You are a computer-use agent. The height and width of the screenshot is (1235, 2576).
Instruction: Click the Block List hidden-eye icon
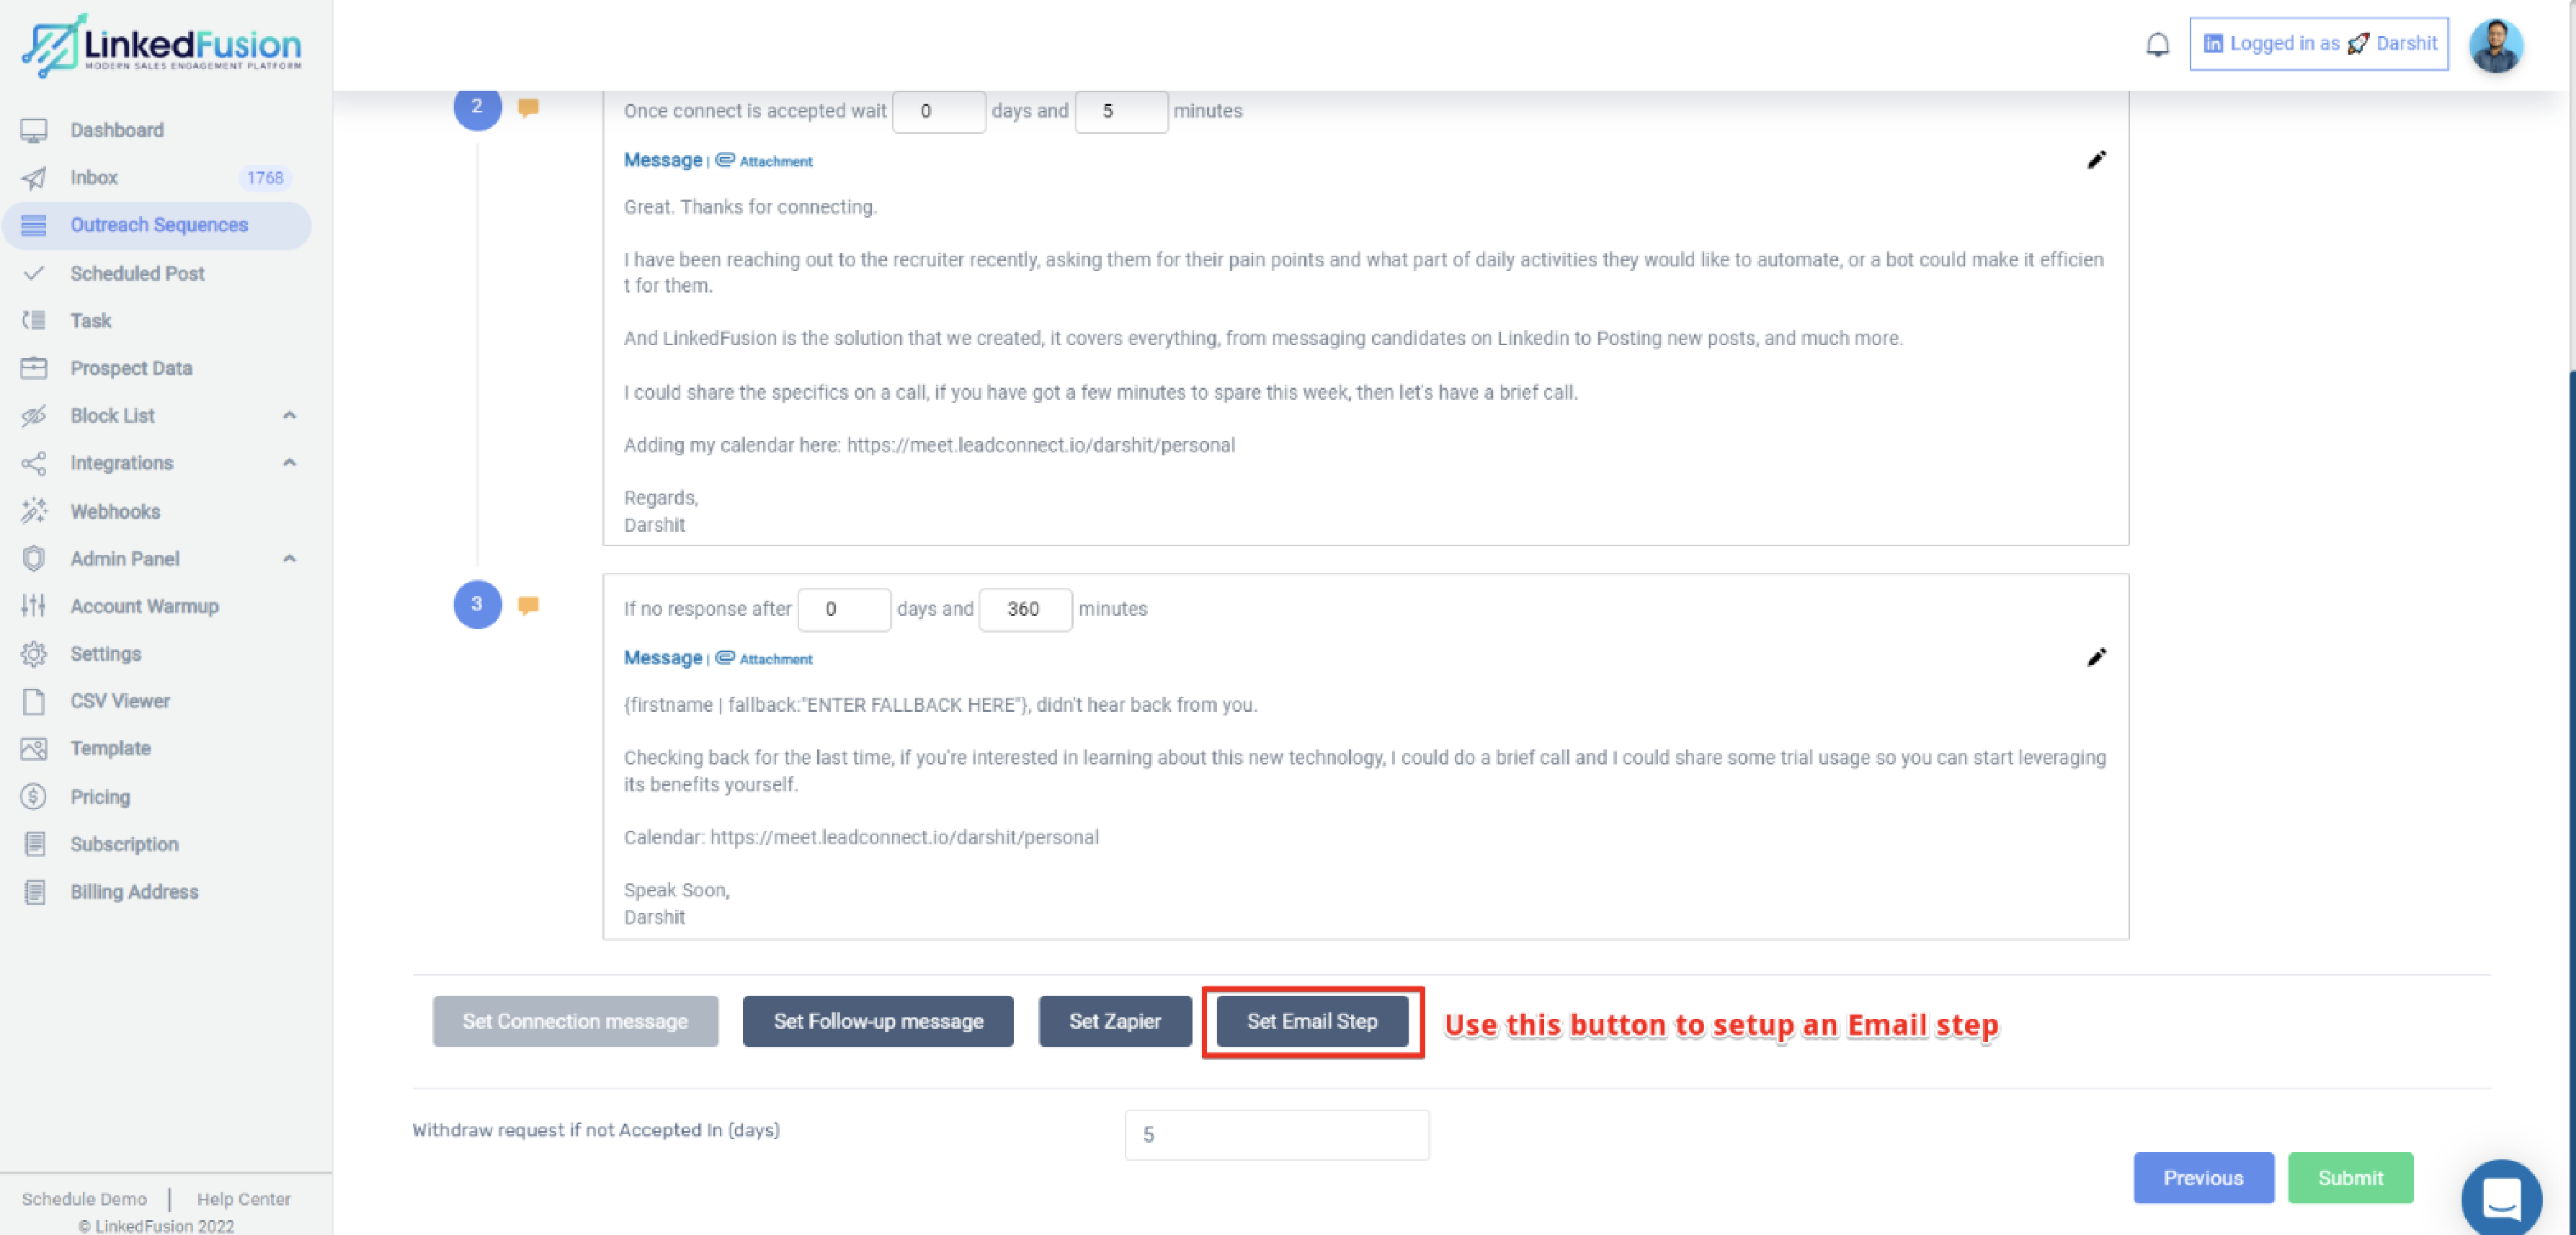tap(34, 416)
